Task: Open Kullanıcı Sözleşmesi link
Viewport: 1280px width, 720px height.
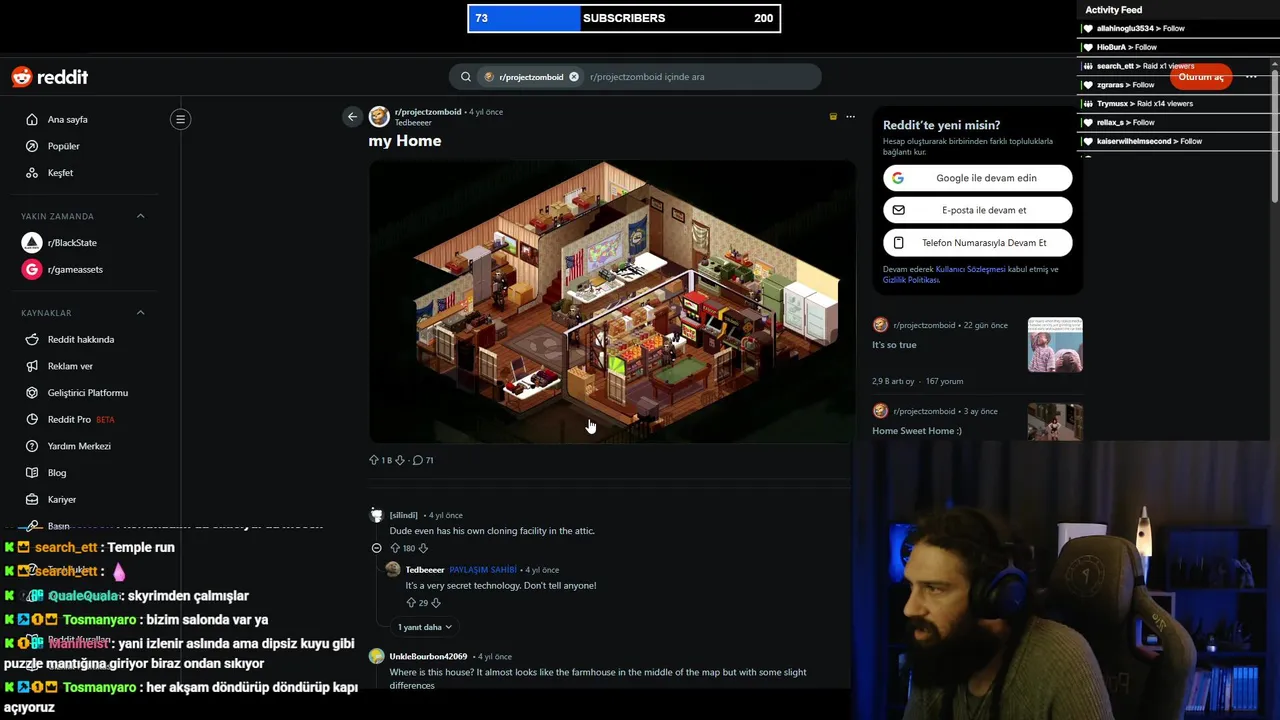Action: [x=970, y=269]
